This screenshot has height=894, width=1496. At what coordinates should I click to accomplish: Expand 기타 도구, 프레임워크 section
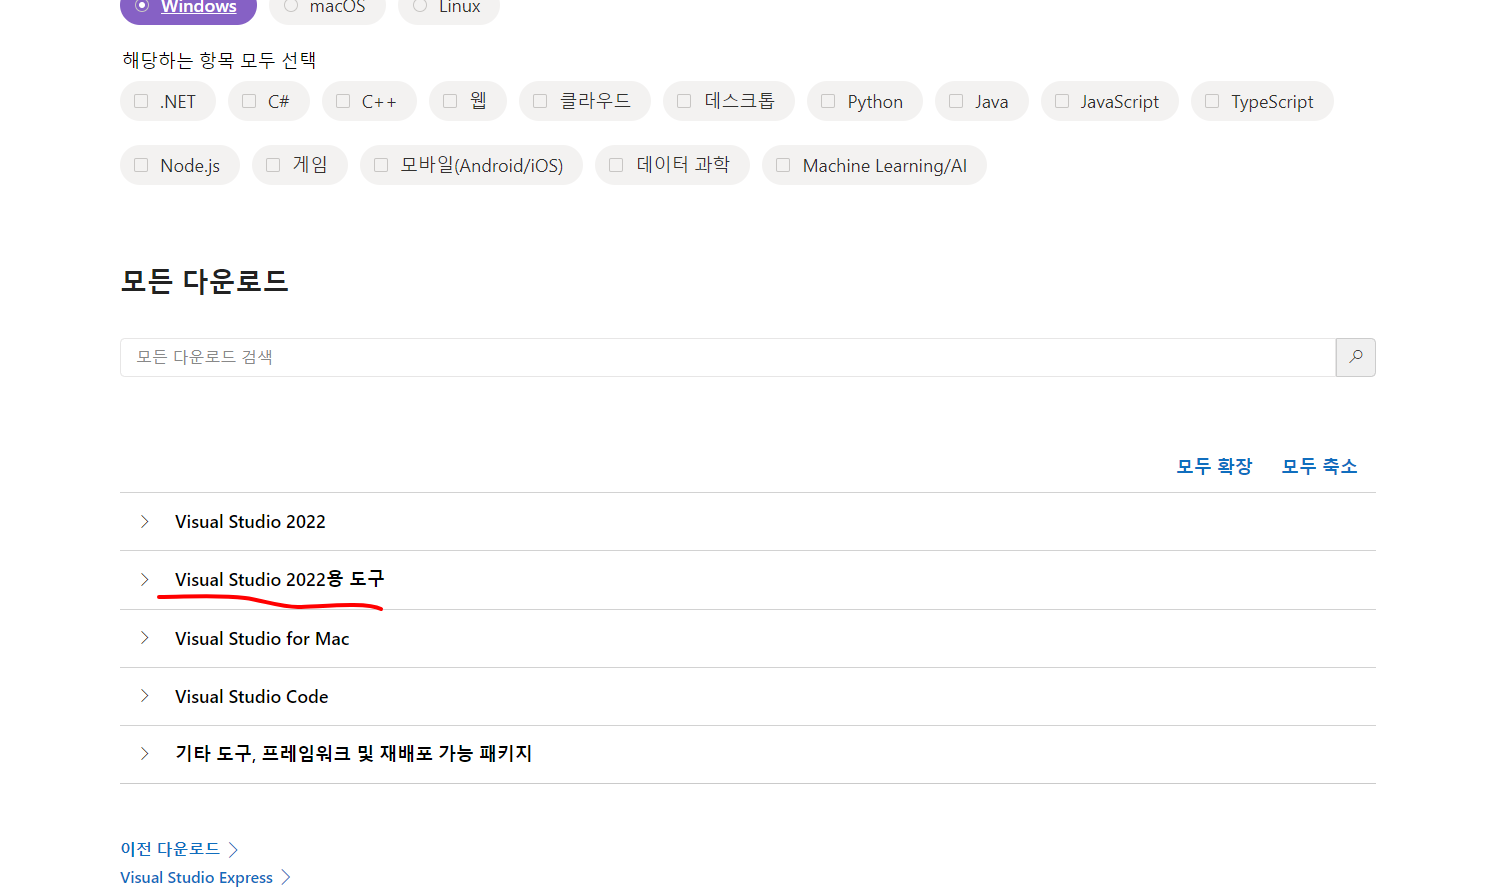[x=748, y=754]
